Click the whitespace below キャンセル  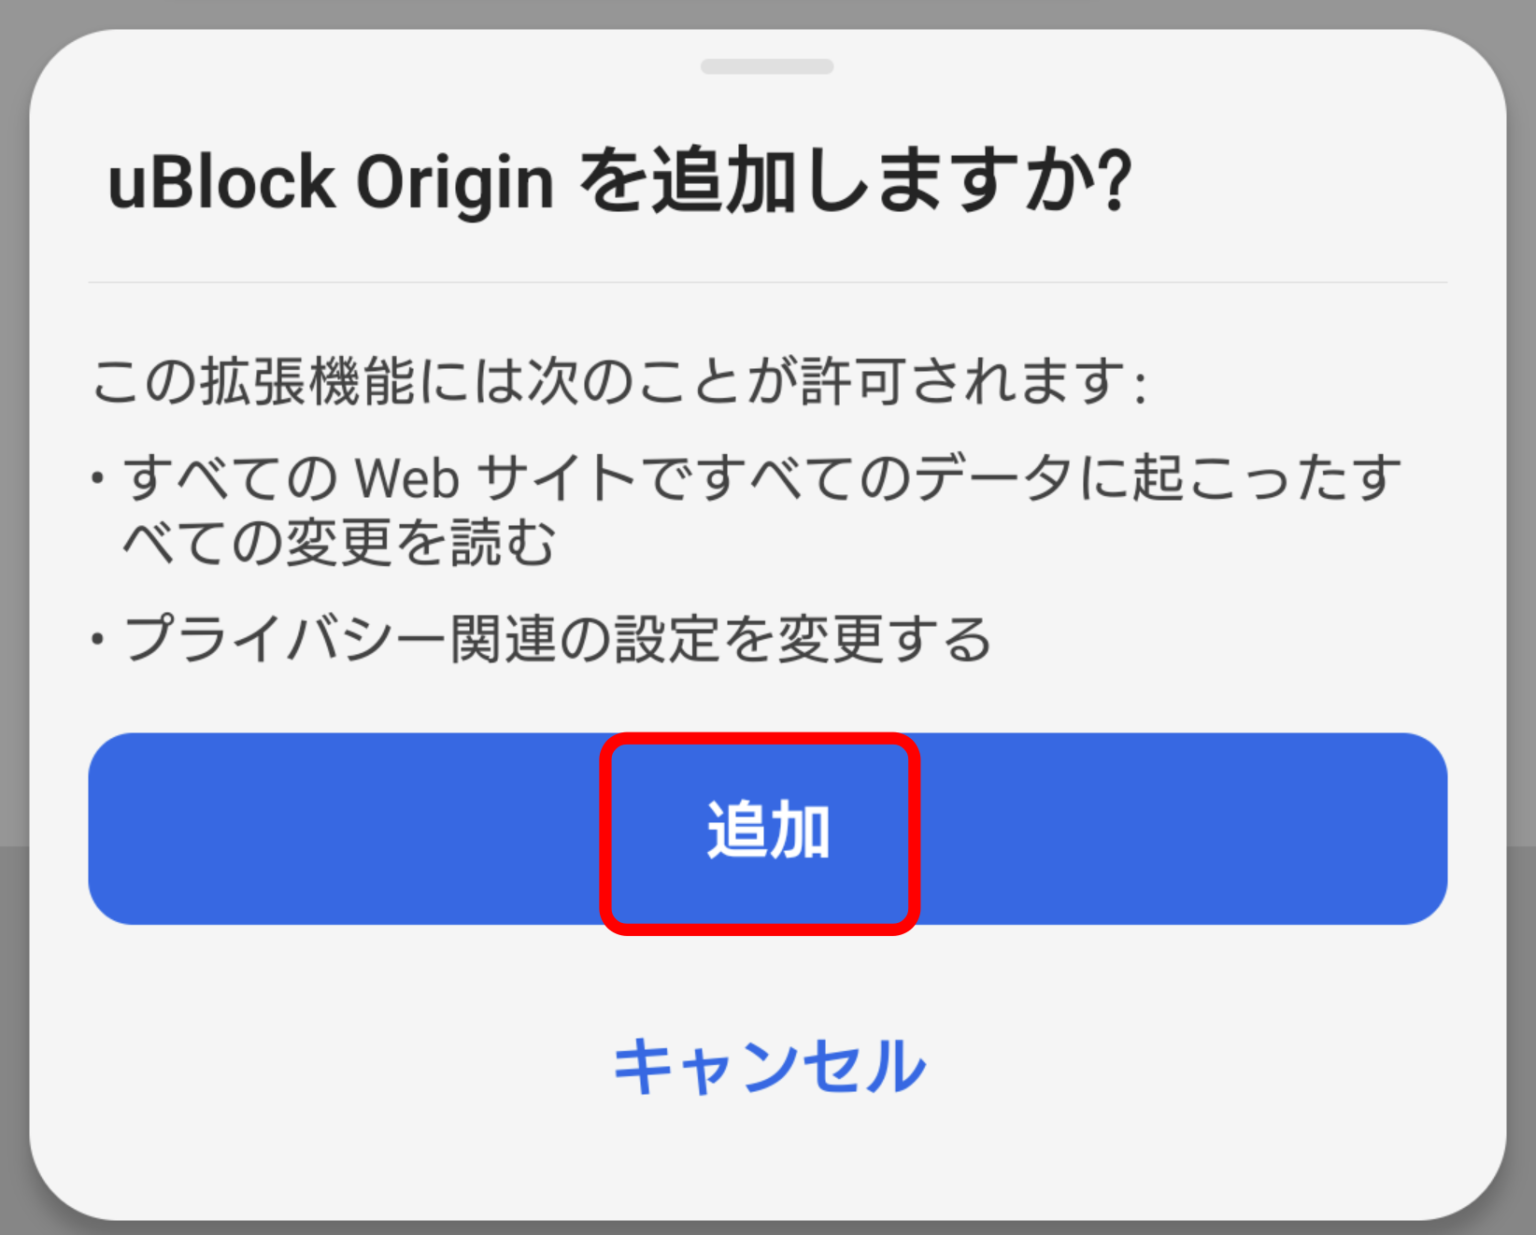(x=768, y=1160)
